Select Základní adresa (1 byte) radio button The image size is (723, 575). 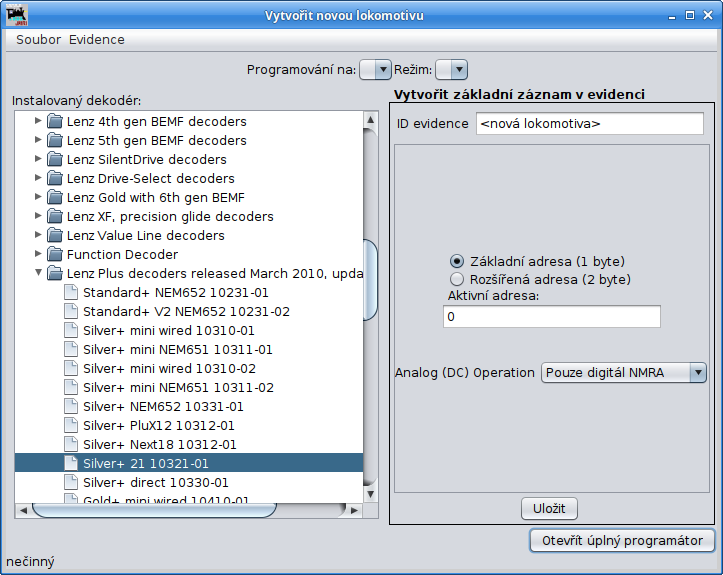pos(458,260)
